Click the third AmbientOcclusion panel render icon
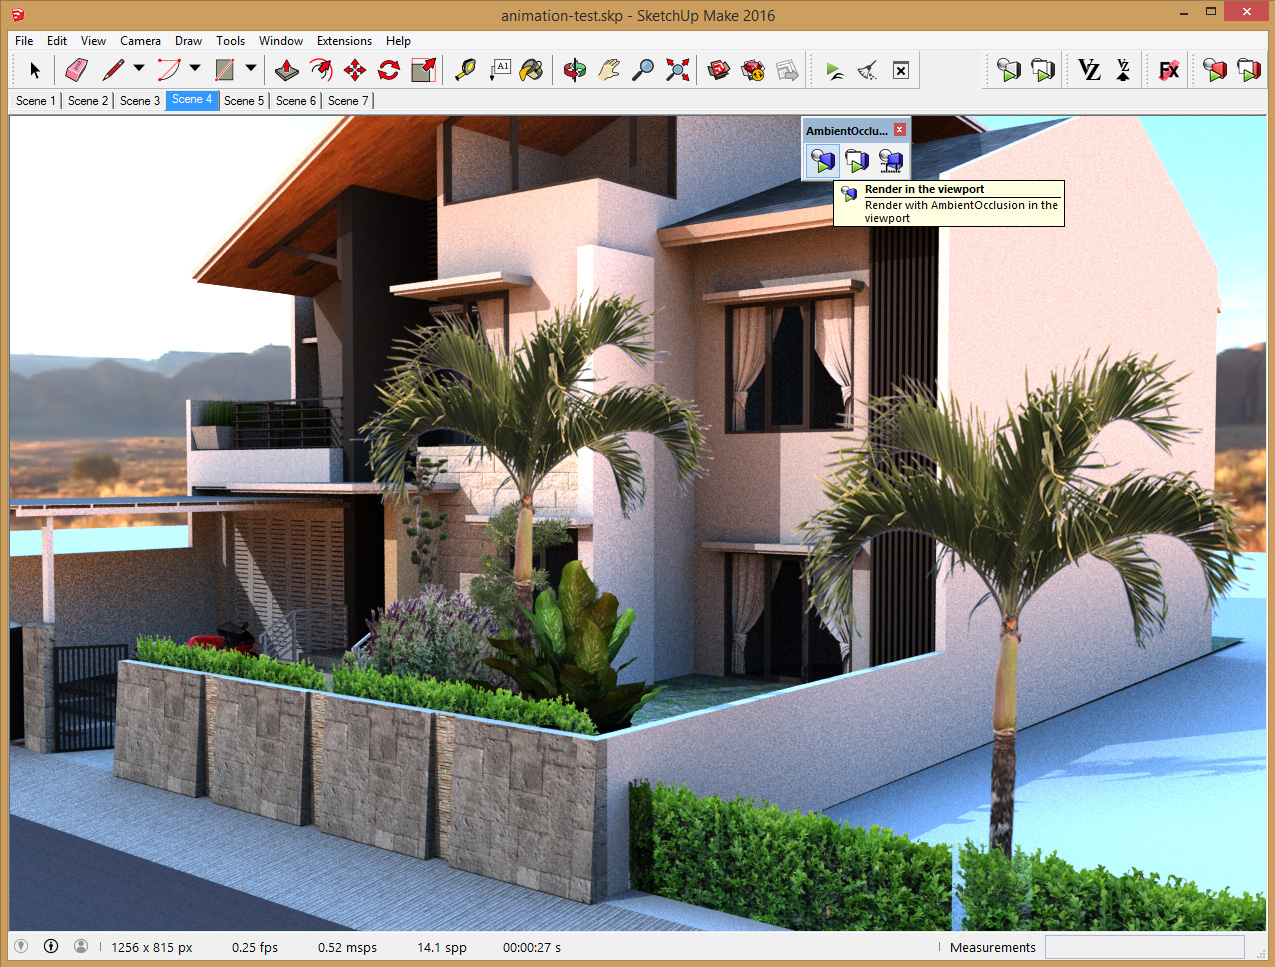 pos(890,160)
